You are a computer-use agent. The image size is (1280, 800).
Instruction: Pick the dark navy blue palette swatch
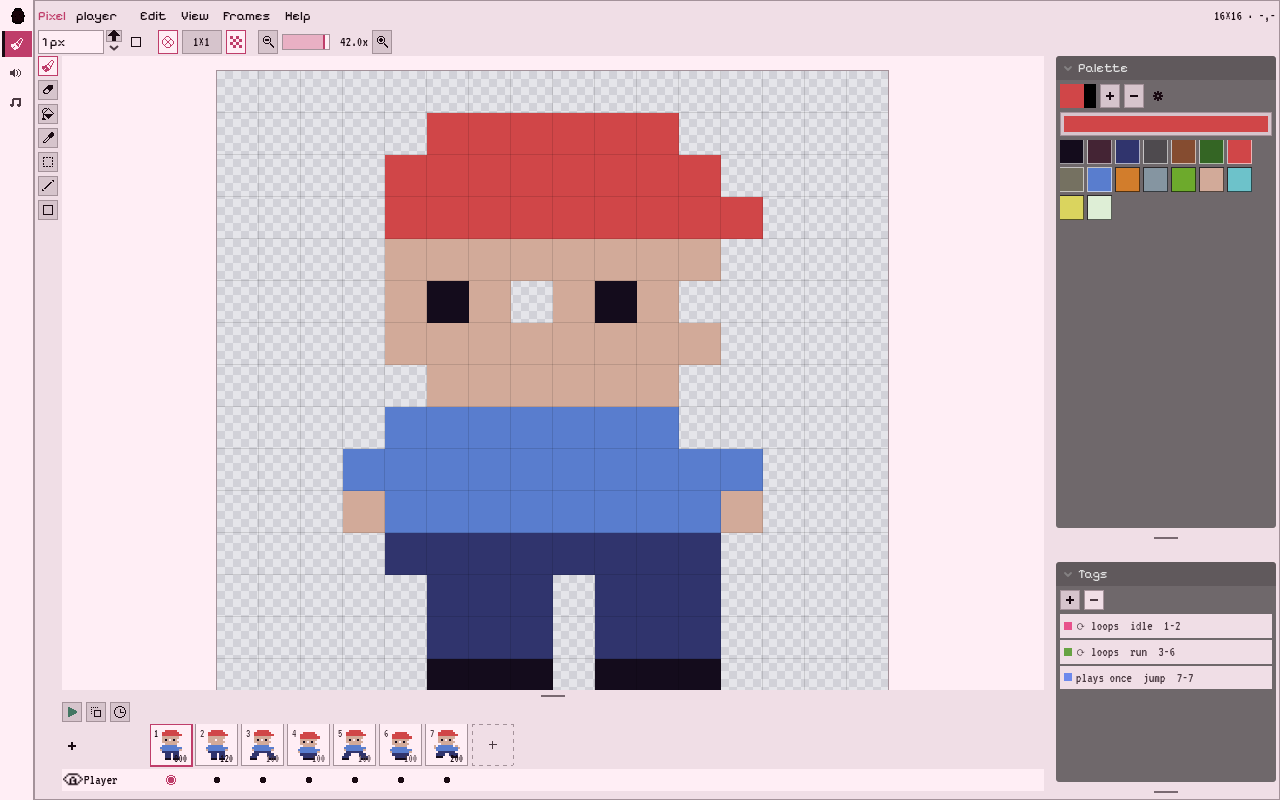pyautogui.click(x=1128, y=152)
